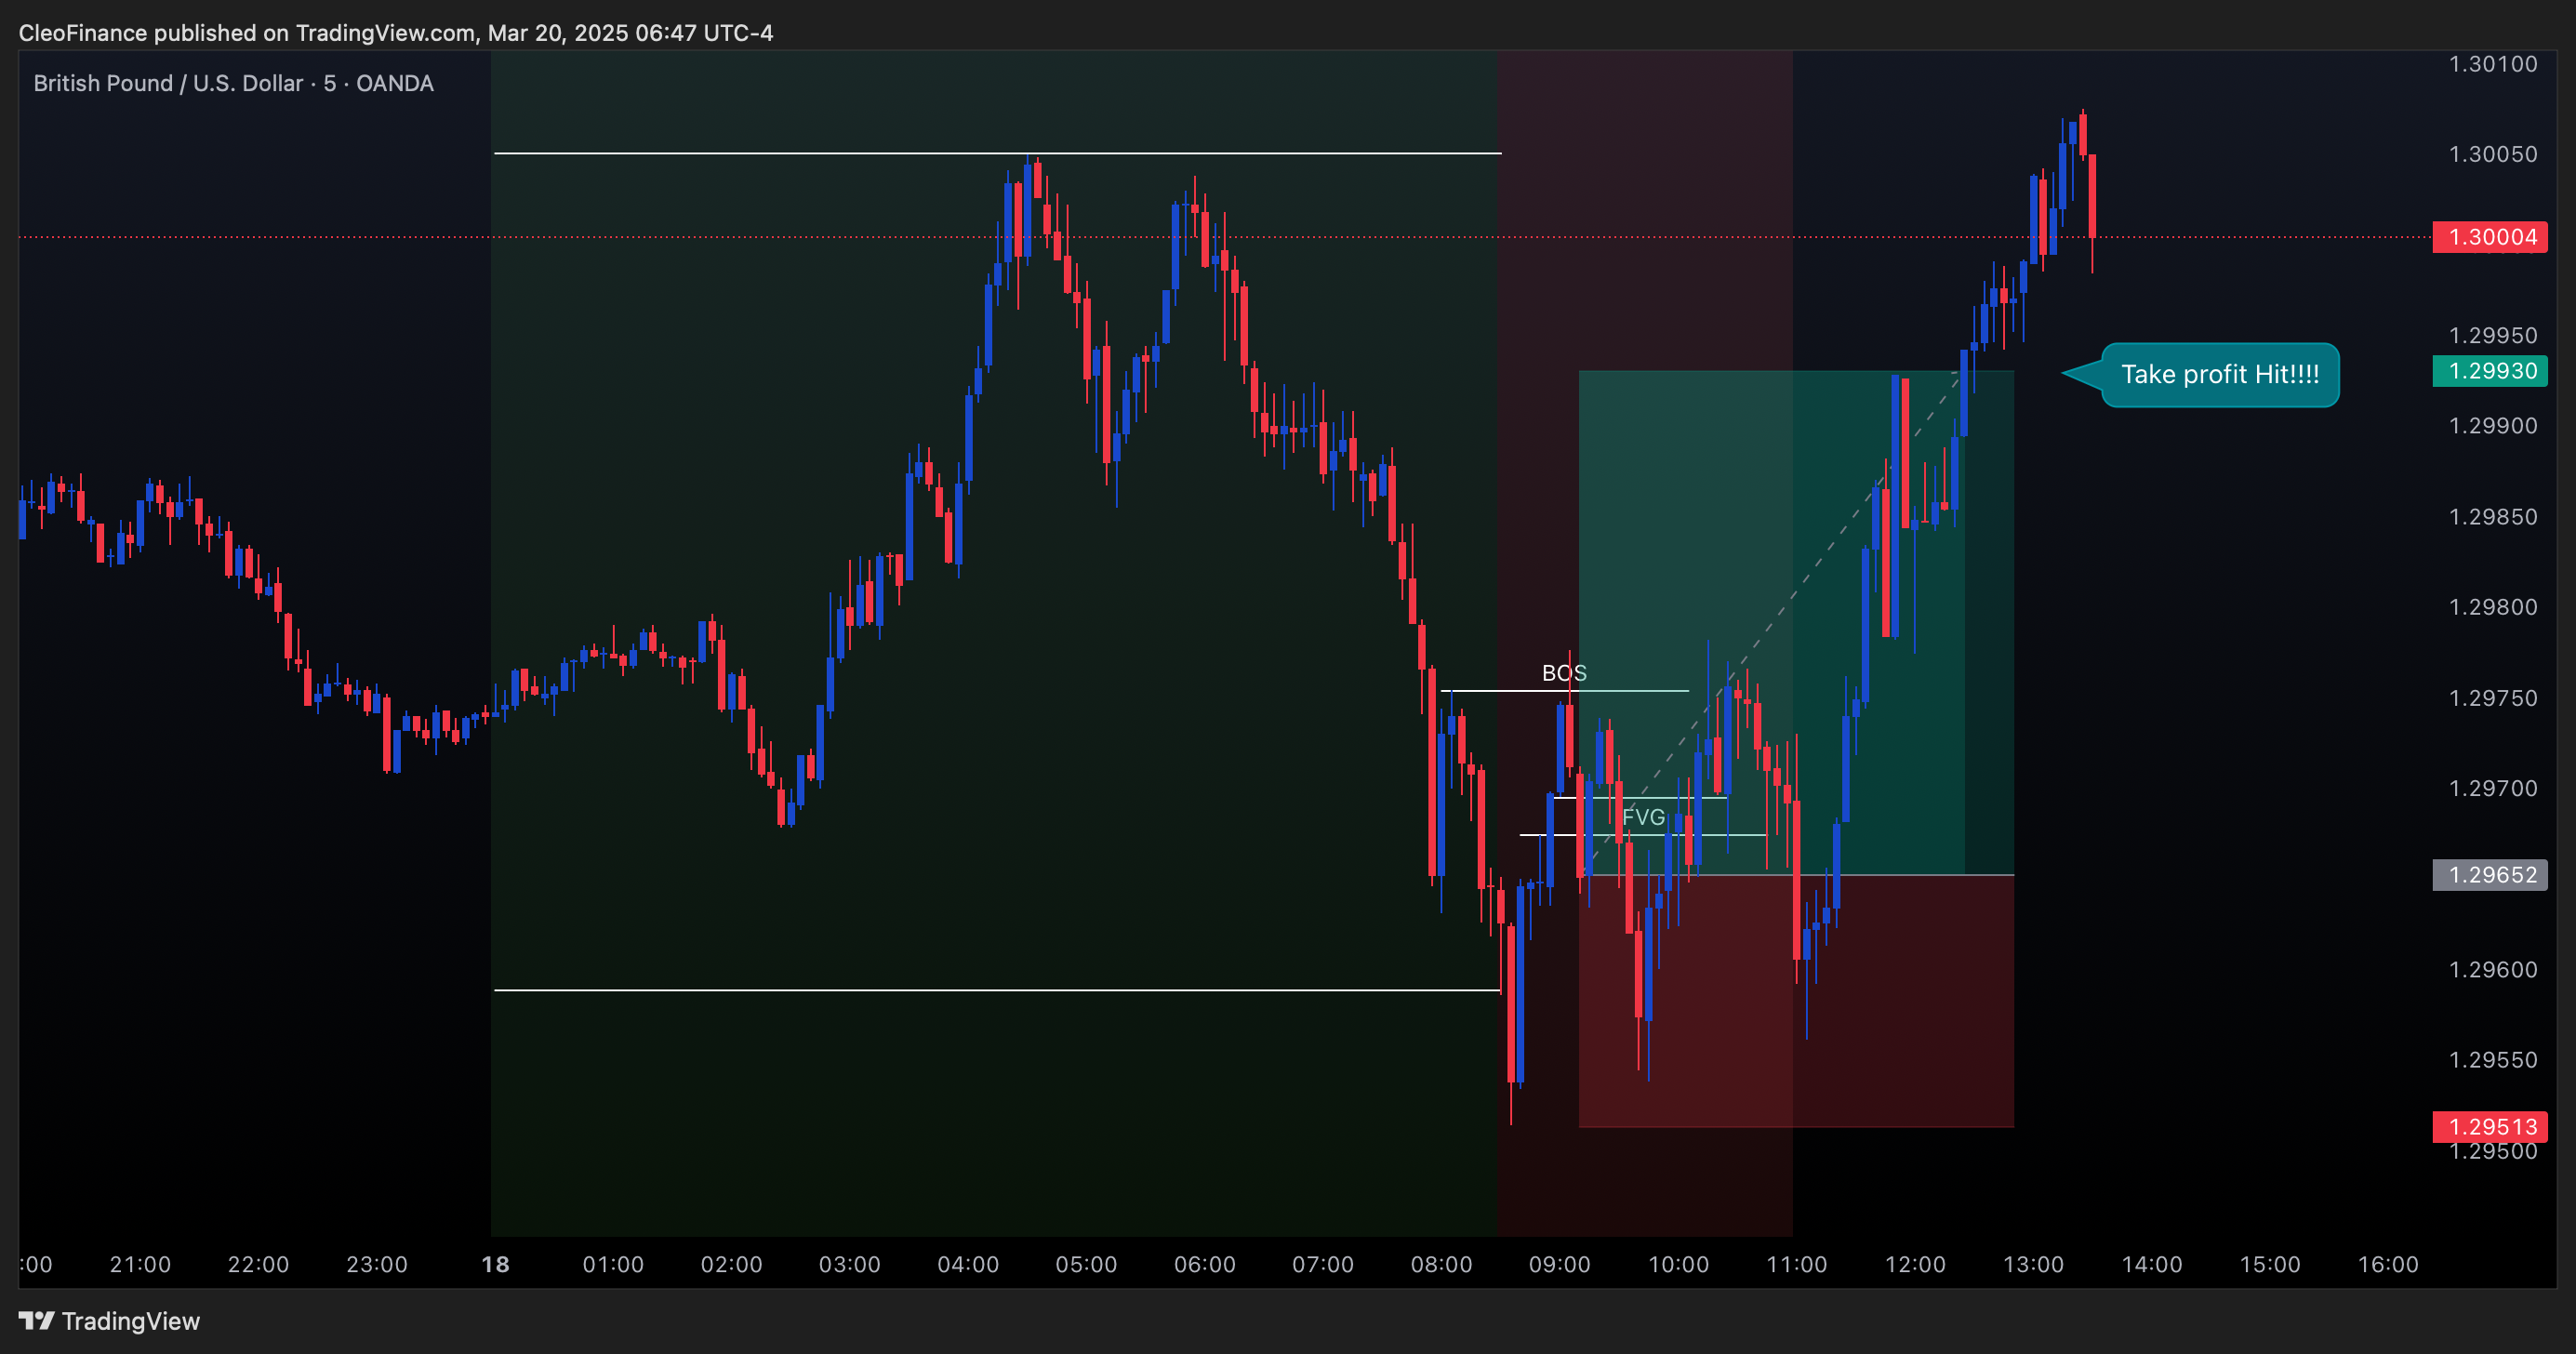
Task: Click the 12:00 time axis label
Action: (x=1915, y=1264)
